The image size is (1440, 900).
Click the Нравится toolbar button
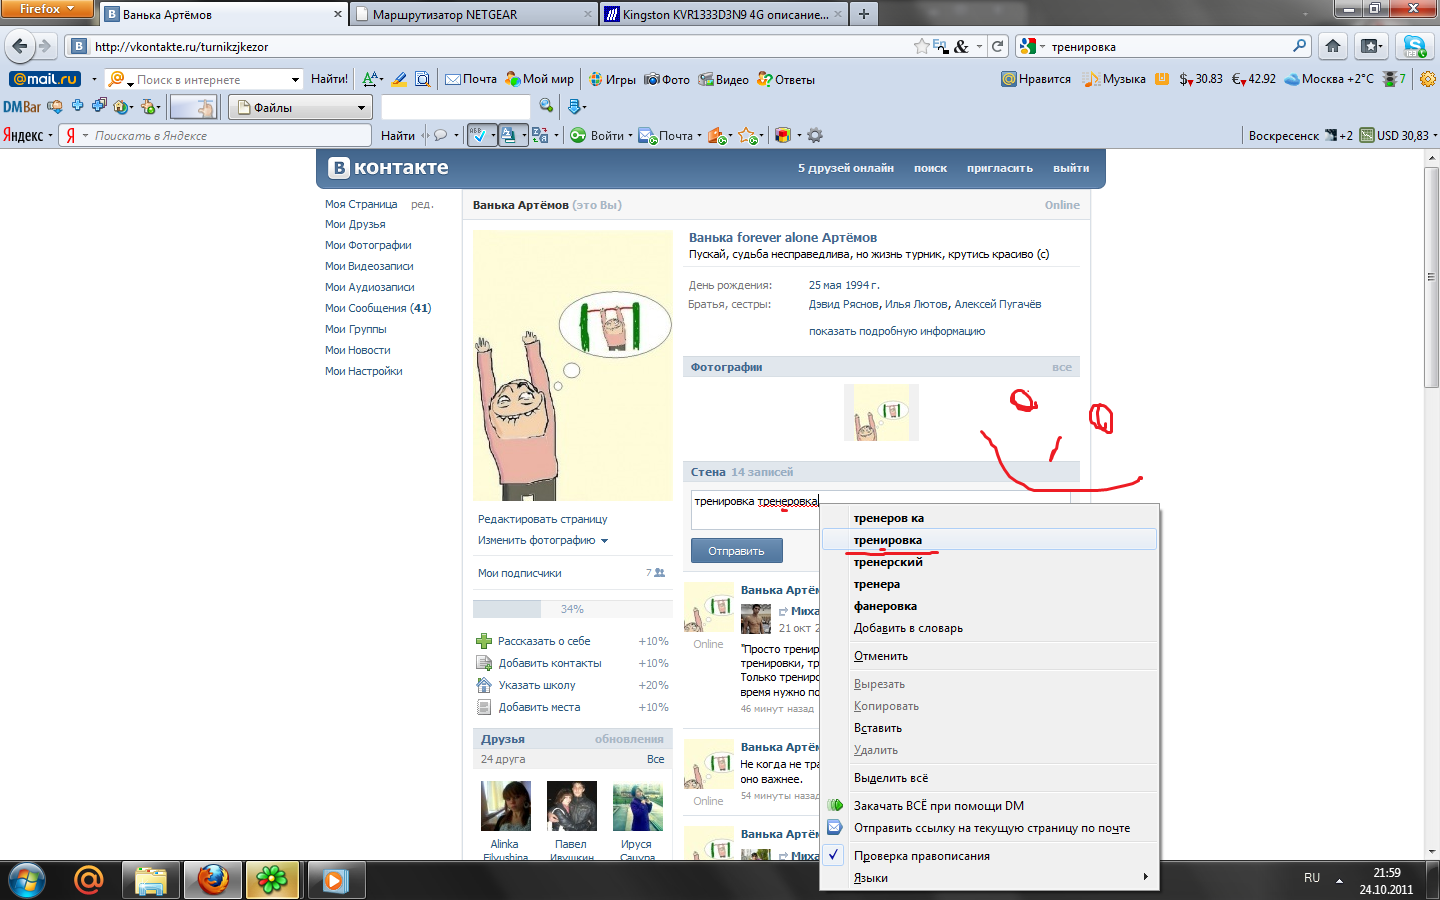click(1036, 79)
